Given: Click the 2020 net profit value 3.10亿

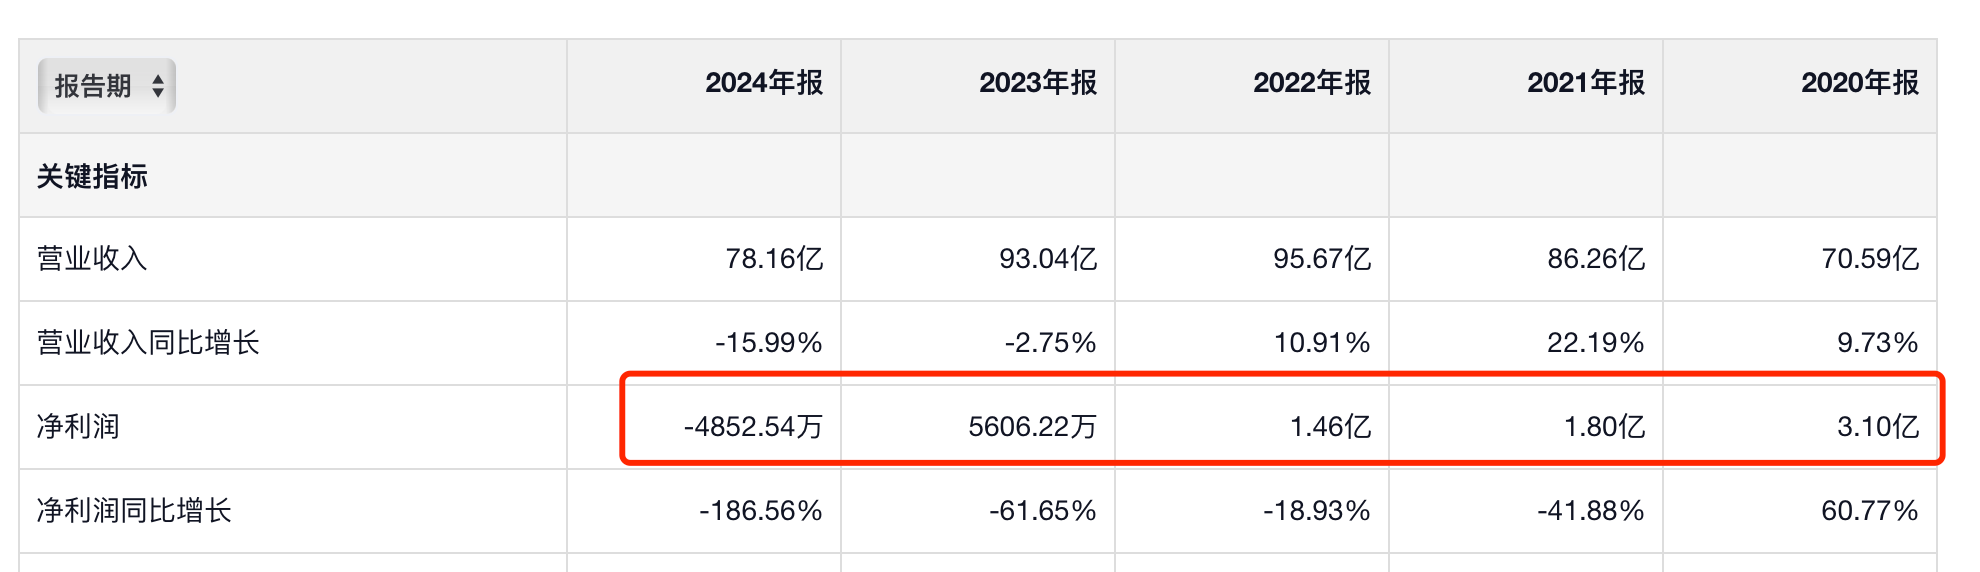Looking at the screenshot, I should 1877,427.
